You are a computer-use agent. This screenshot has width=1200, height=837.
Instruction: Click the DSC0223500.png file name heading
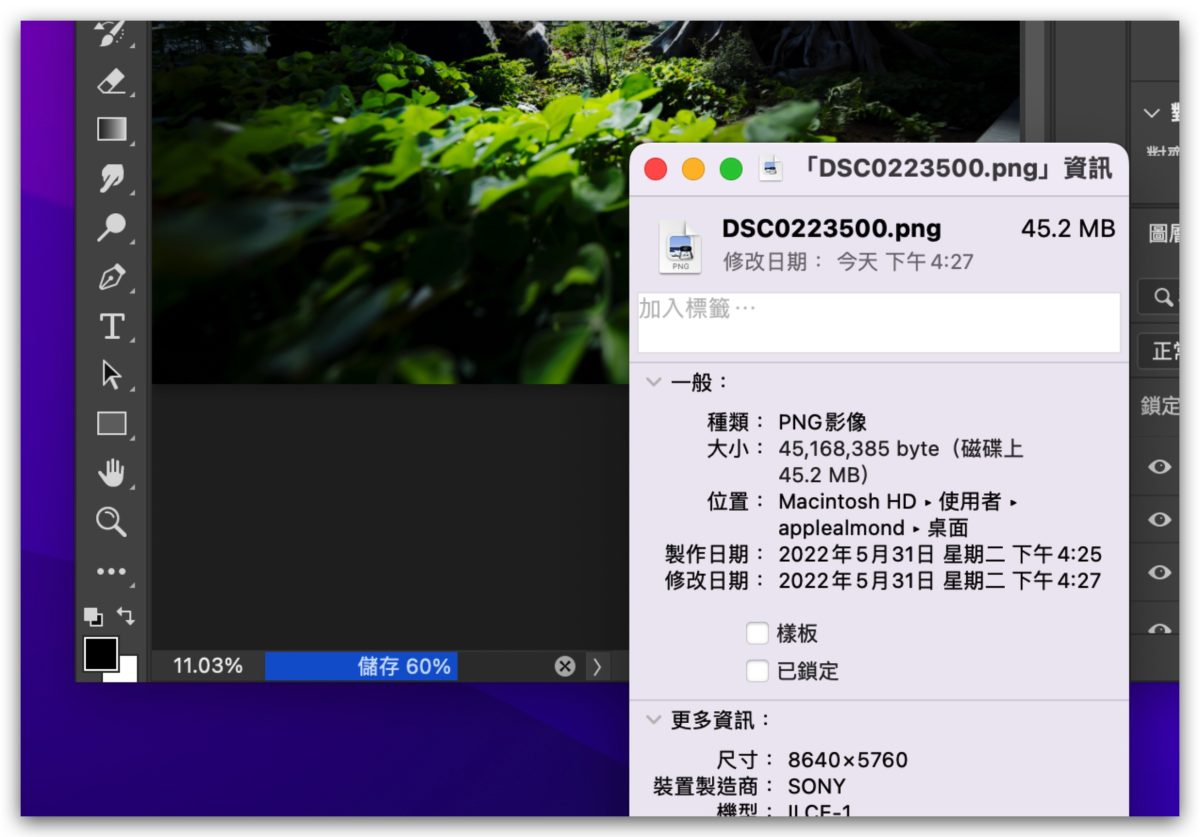[x=832, y=229]
